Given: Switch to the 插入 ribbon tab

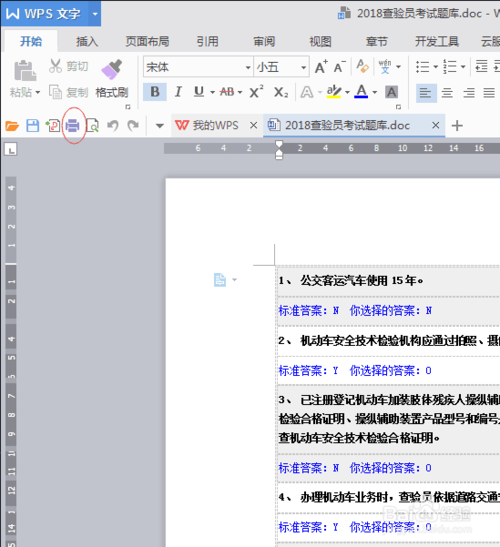Looking at the screenshot, I should (87, 42).
